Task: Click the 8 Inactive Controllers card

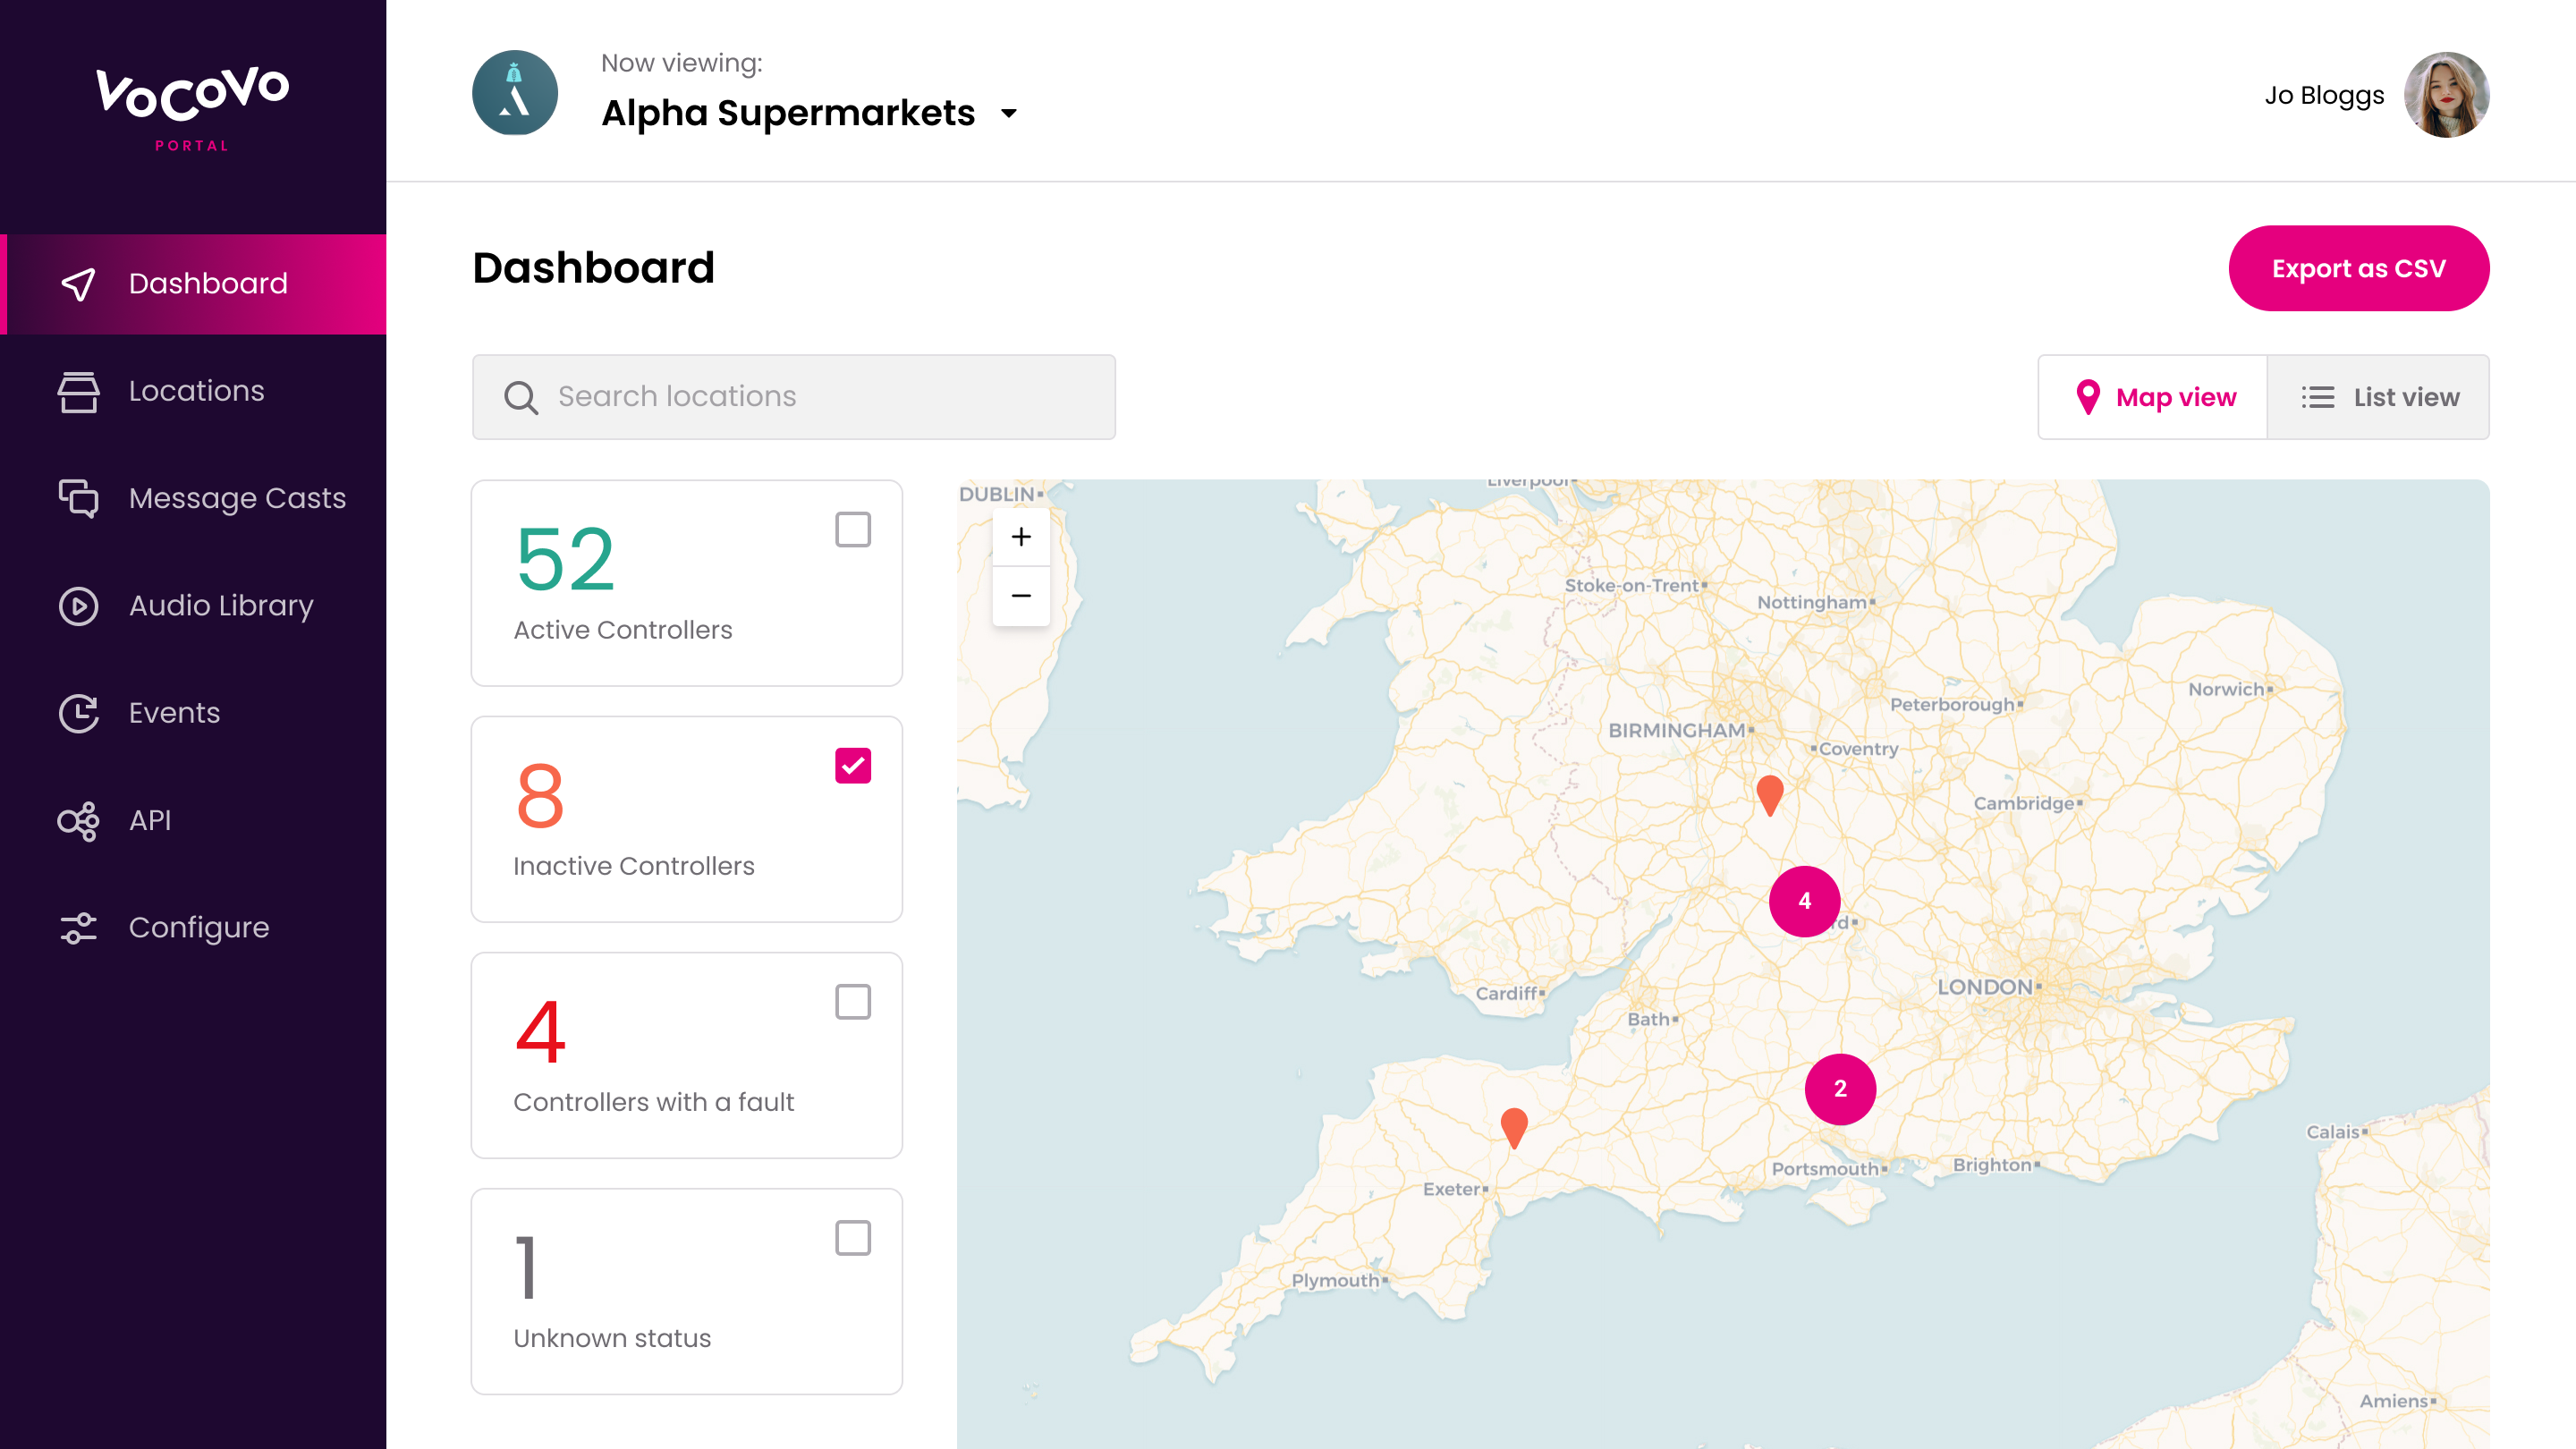Action: tap(686, 819)
